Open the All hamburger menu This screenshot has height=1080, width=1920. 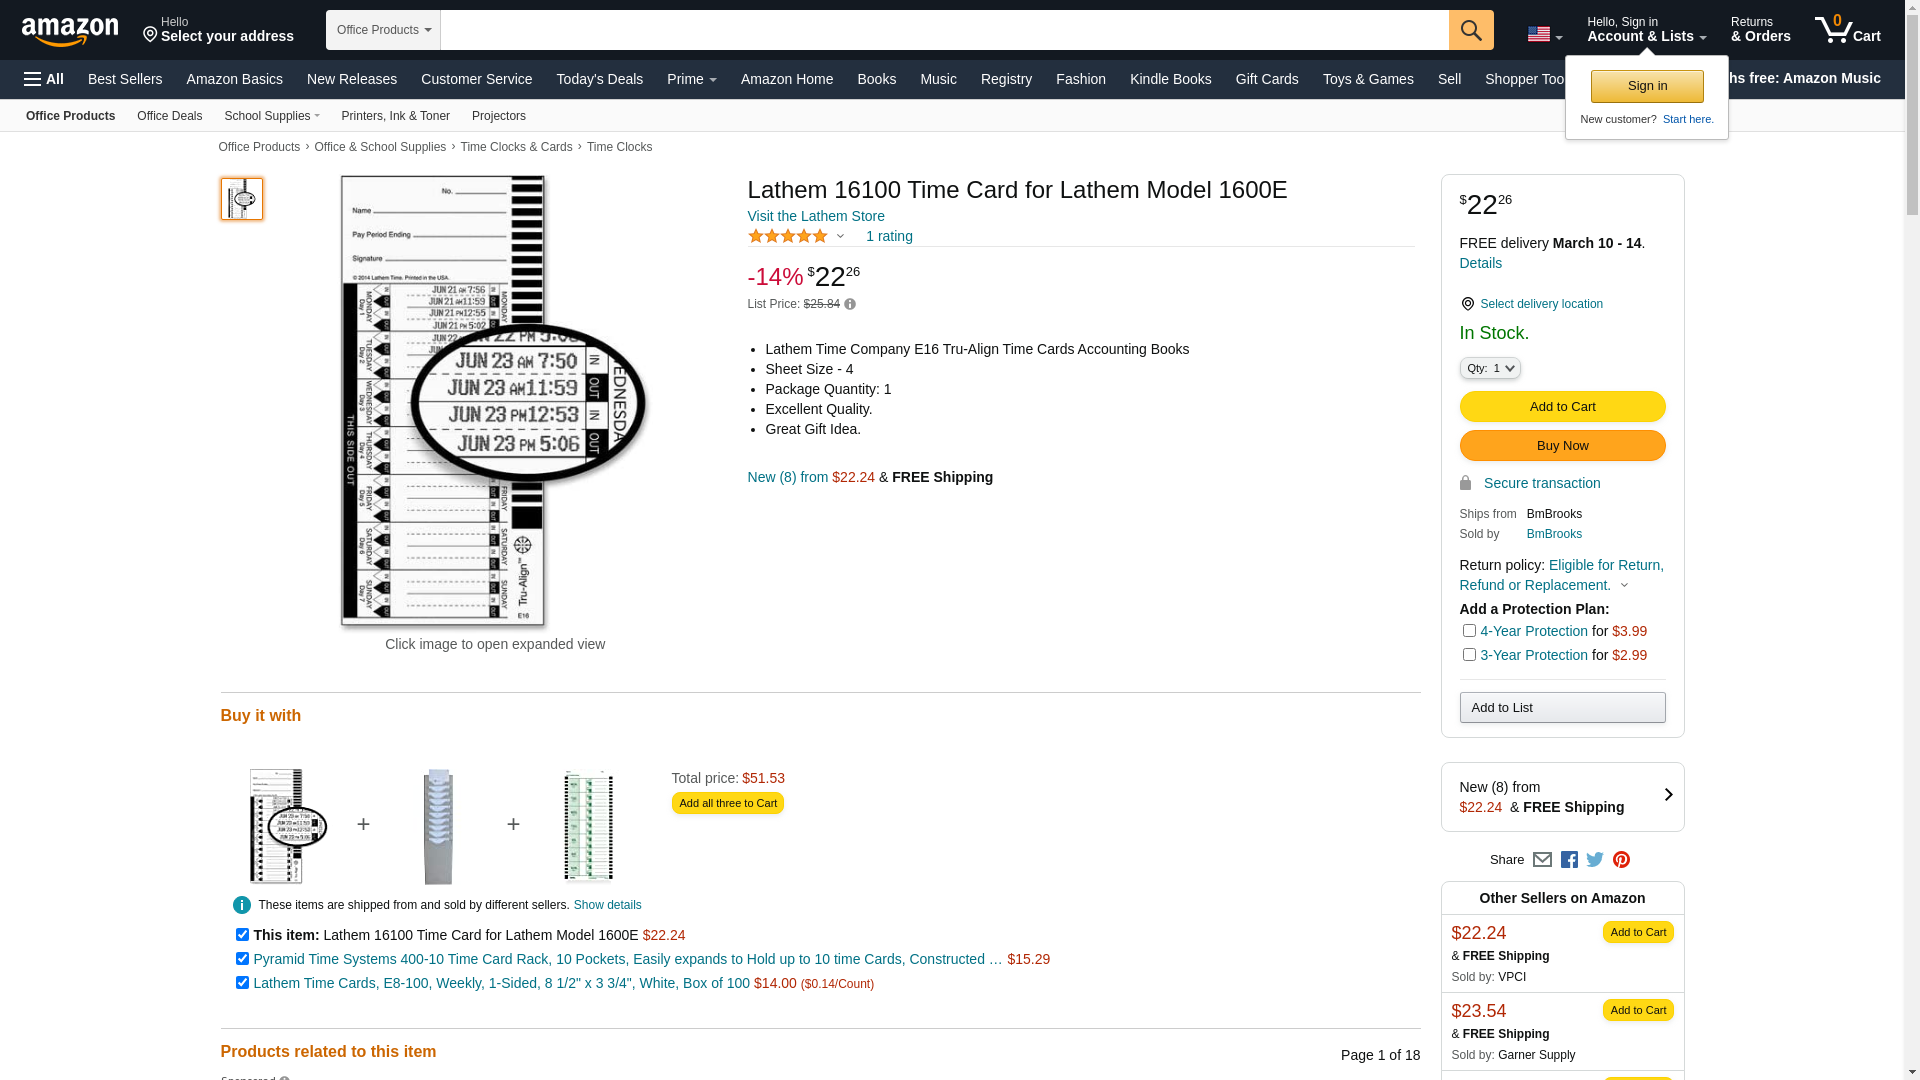[44, 79]
